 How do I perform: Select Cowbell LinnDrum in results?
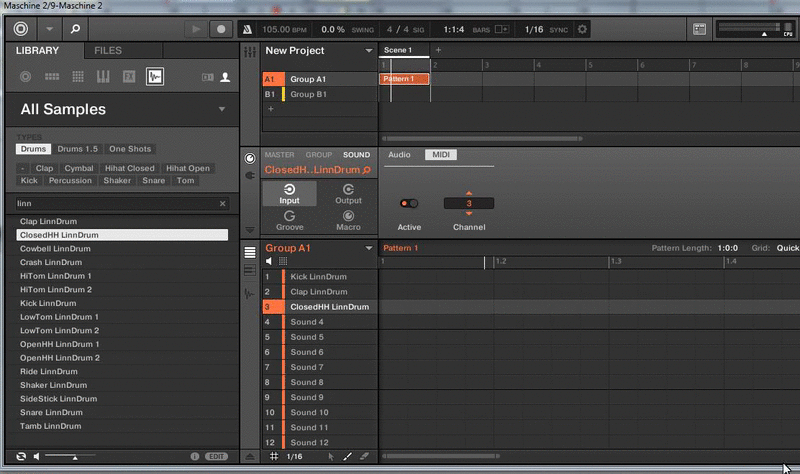pos(122,248)
